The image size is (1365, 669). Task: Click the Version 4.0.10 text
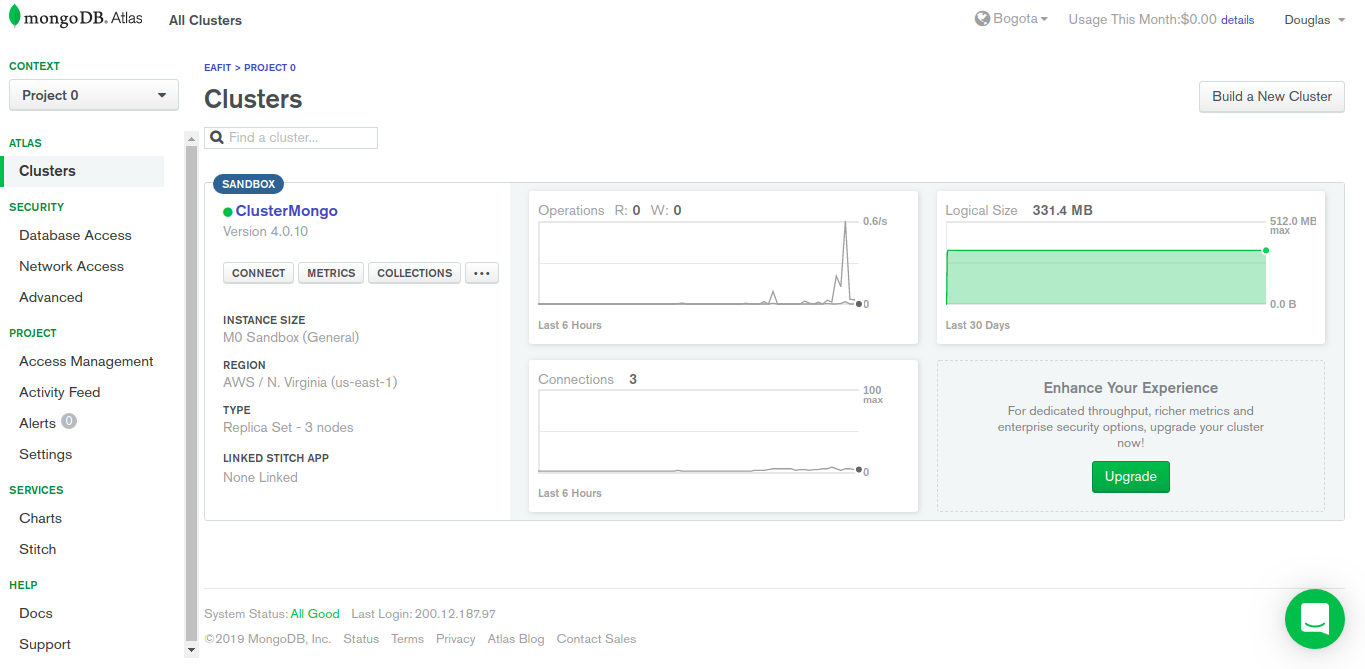pos(265,232)
